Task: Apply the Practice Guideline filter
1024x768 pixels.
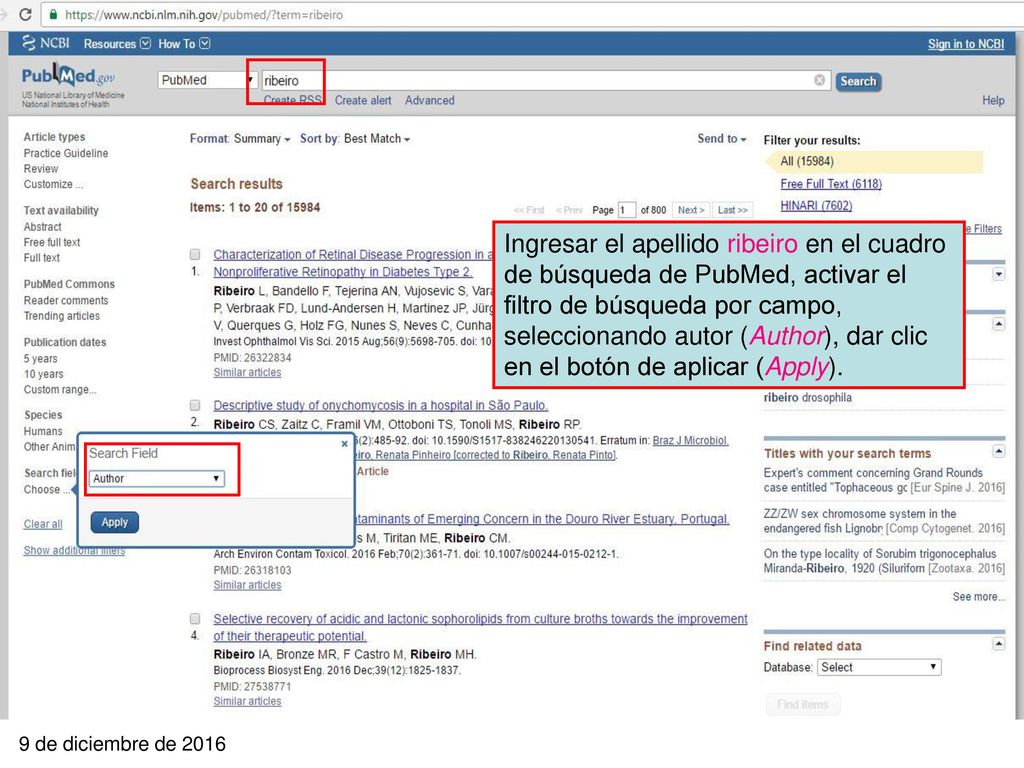Action: [x=66, y=153]
